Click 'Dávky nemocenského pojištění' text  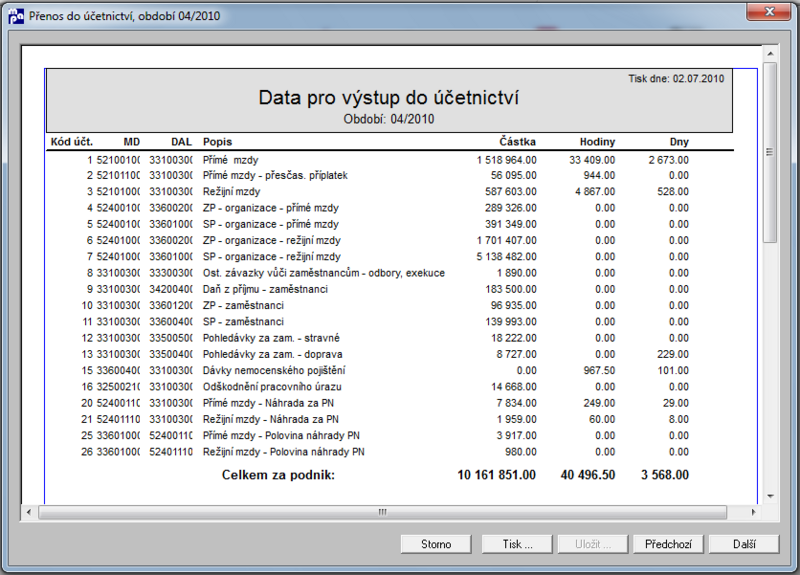coord(274,370)
